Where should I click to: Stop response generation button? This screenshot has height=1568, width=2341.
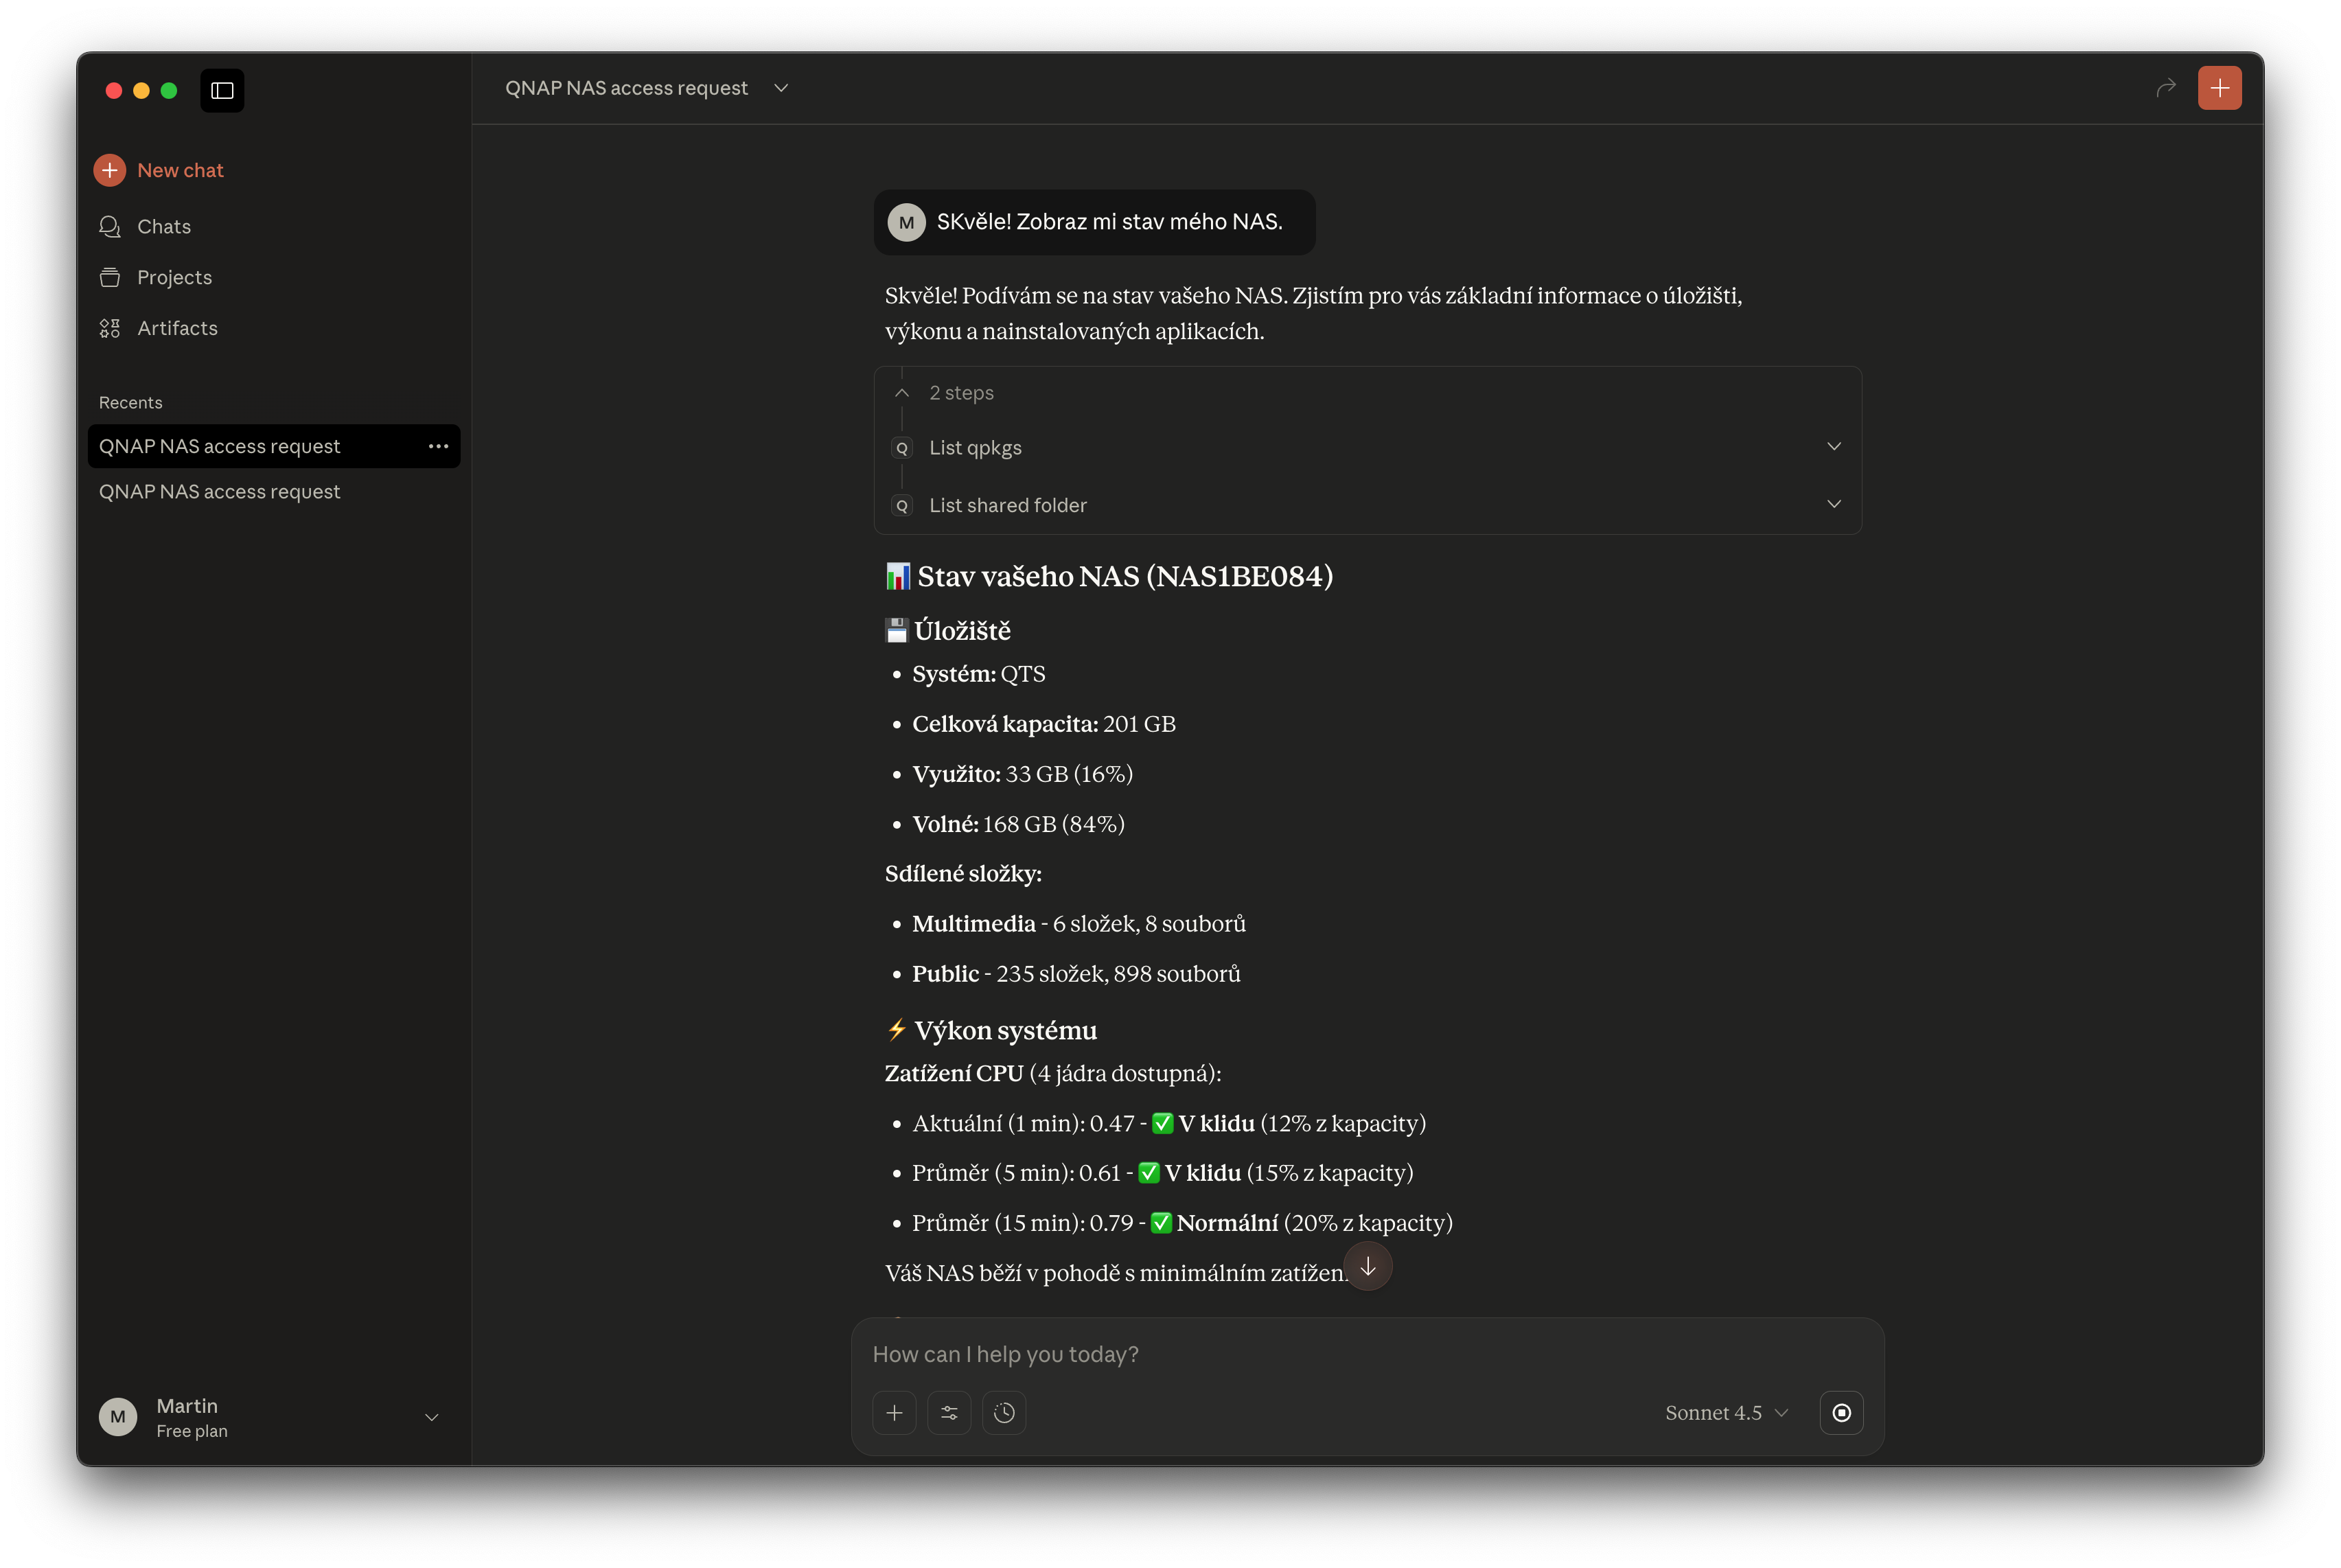click(x=1841, y=1413)
